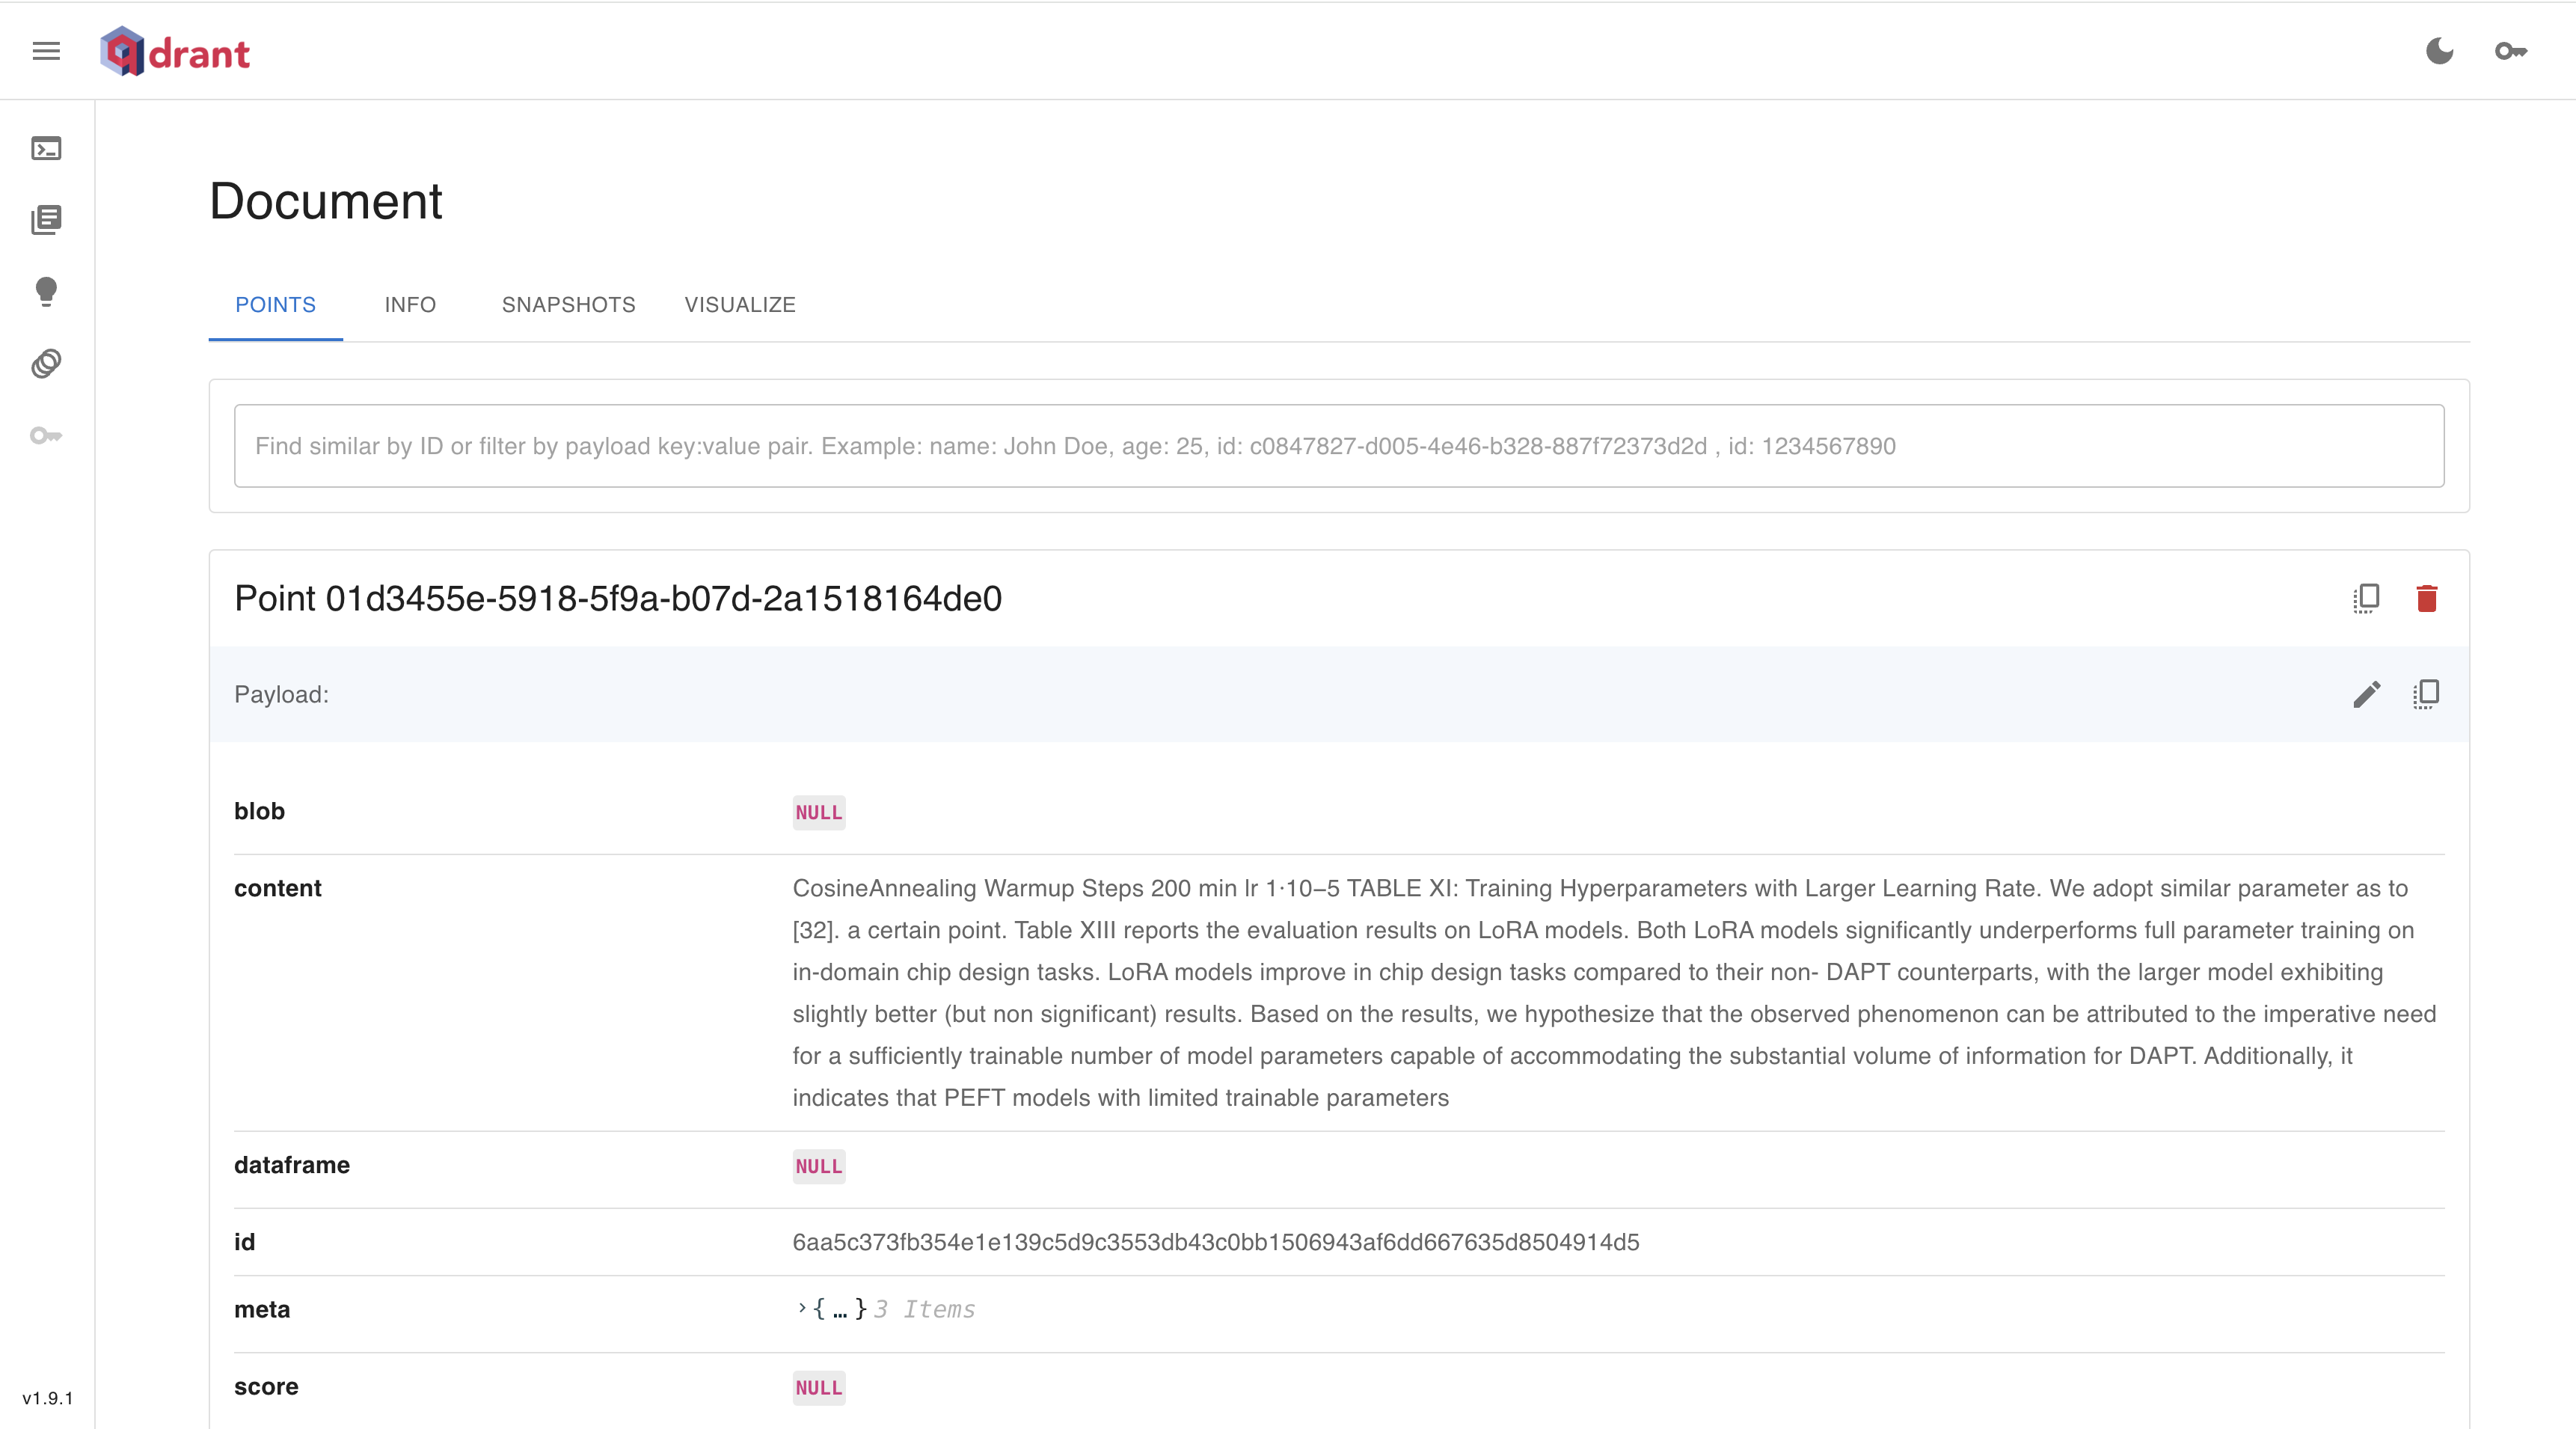
Task: Toggle dark mode with the moon icon
Action: (2439, 51)
